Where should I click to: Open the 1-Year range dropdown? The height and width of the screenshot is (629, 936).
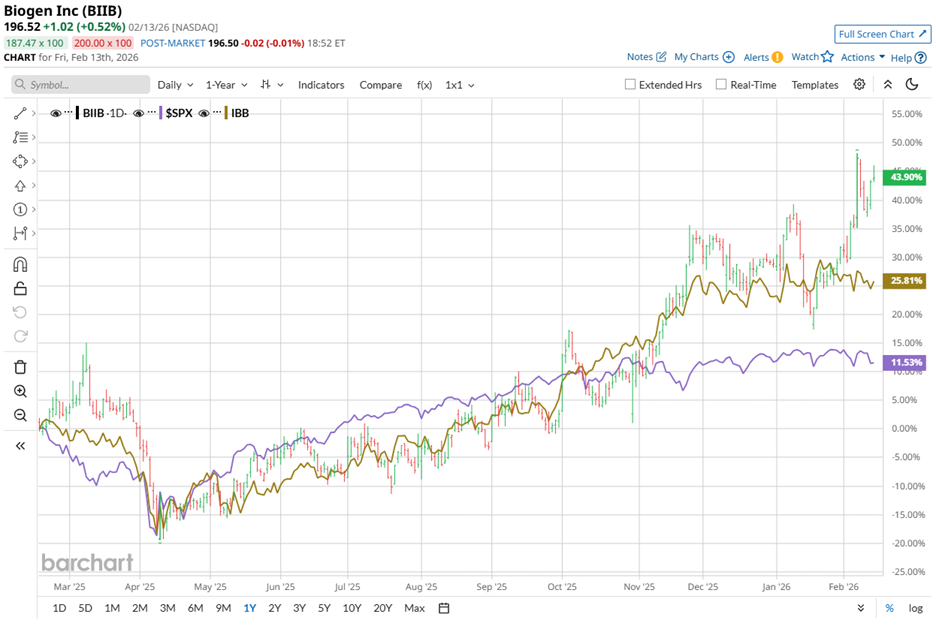222,85
